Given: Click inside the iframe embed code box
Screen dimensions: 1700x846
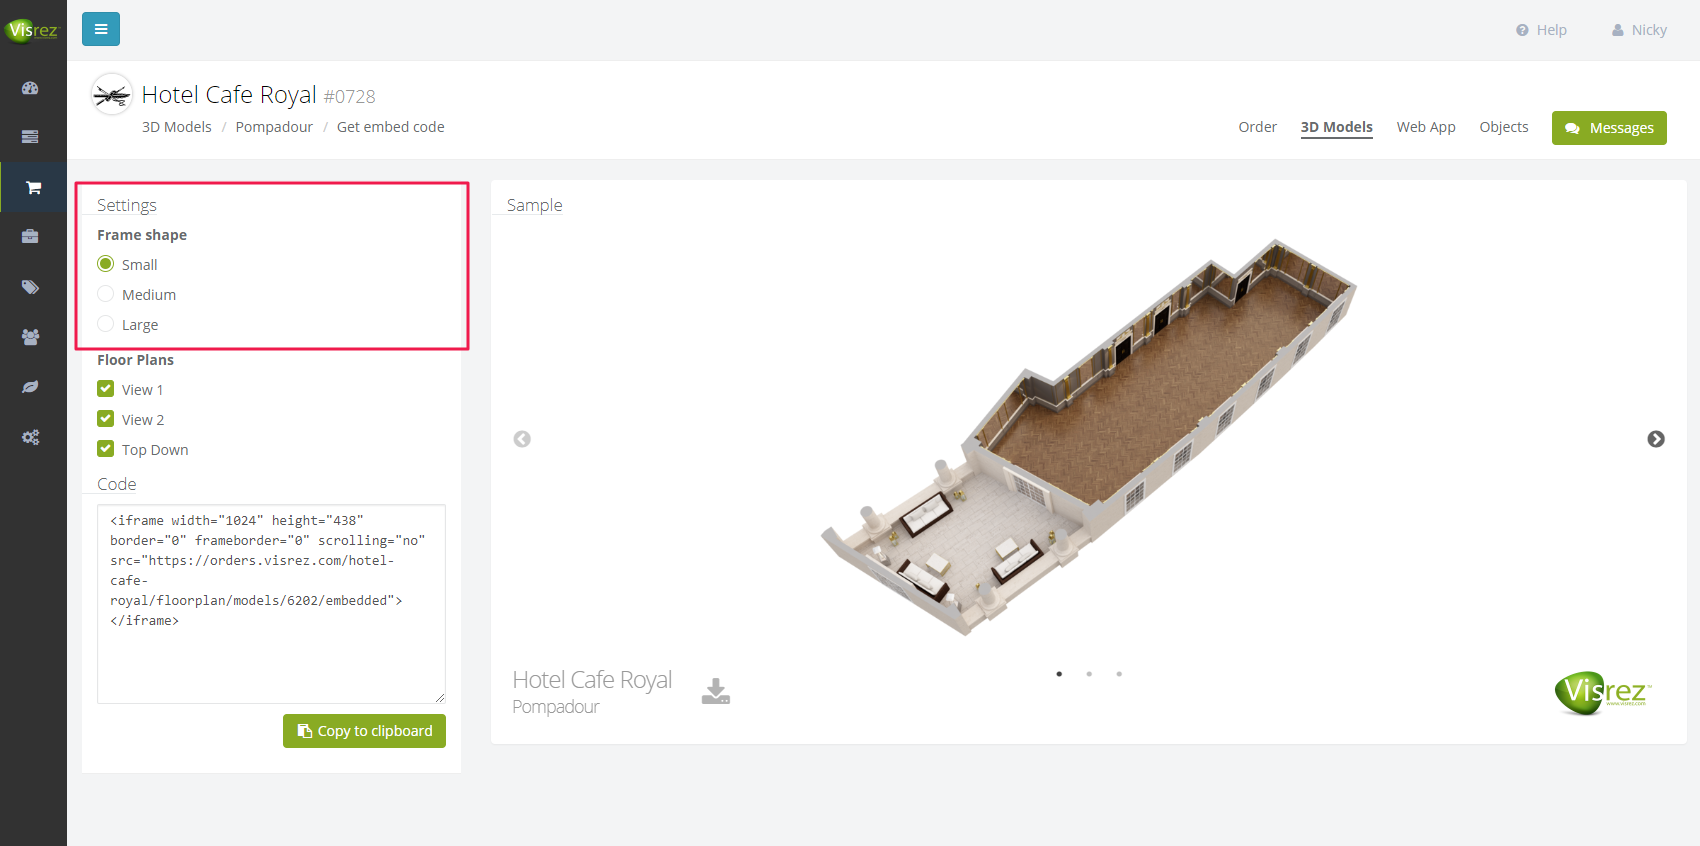Looking at the screenshot, I should tap(271, 604).
